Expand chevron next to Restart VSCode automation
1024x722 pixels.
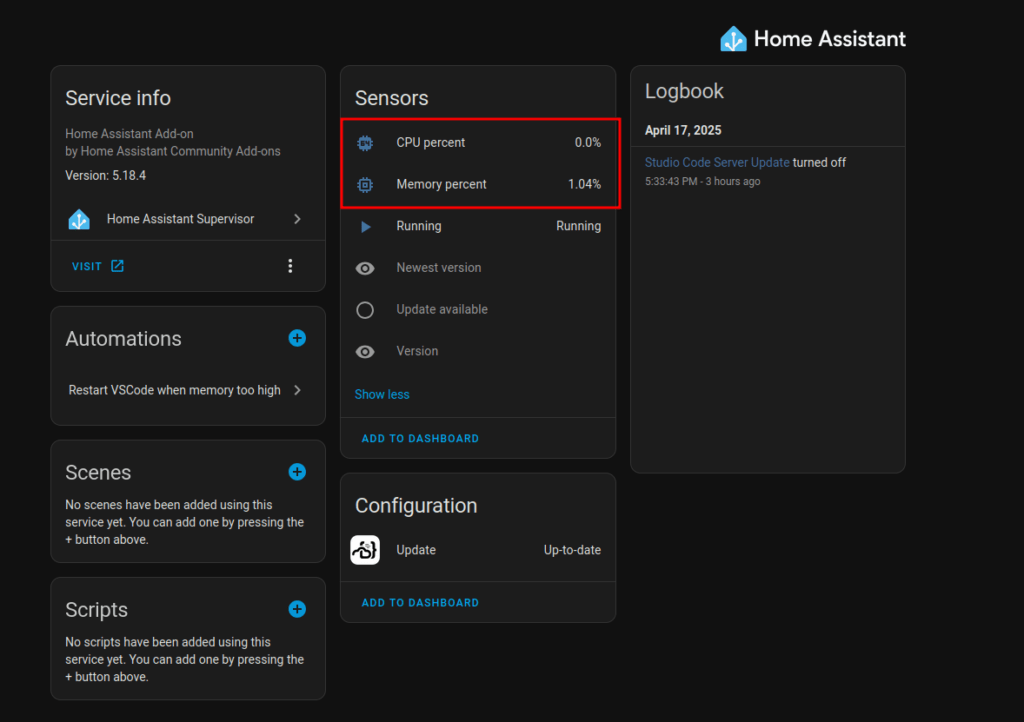click(x=297, y=390)
